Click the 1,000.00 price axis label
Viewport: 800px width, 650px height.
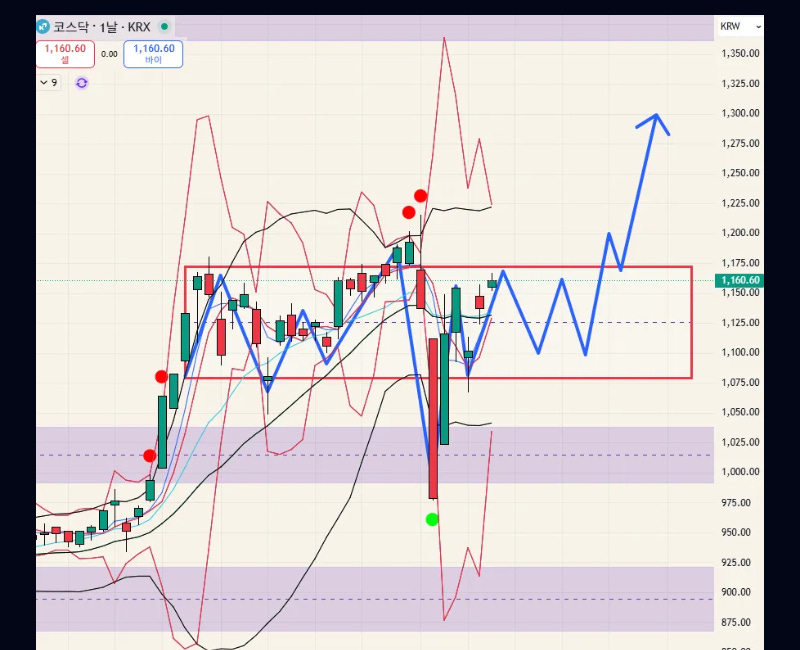coord(740,472)
